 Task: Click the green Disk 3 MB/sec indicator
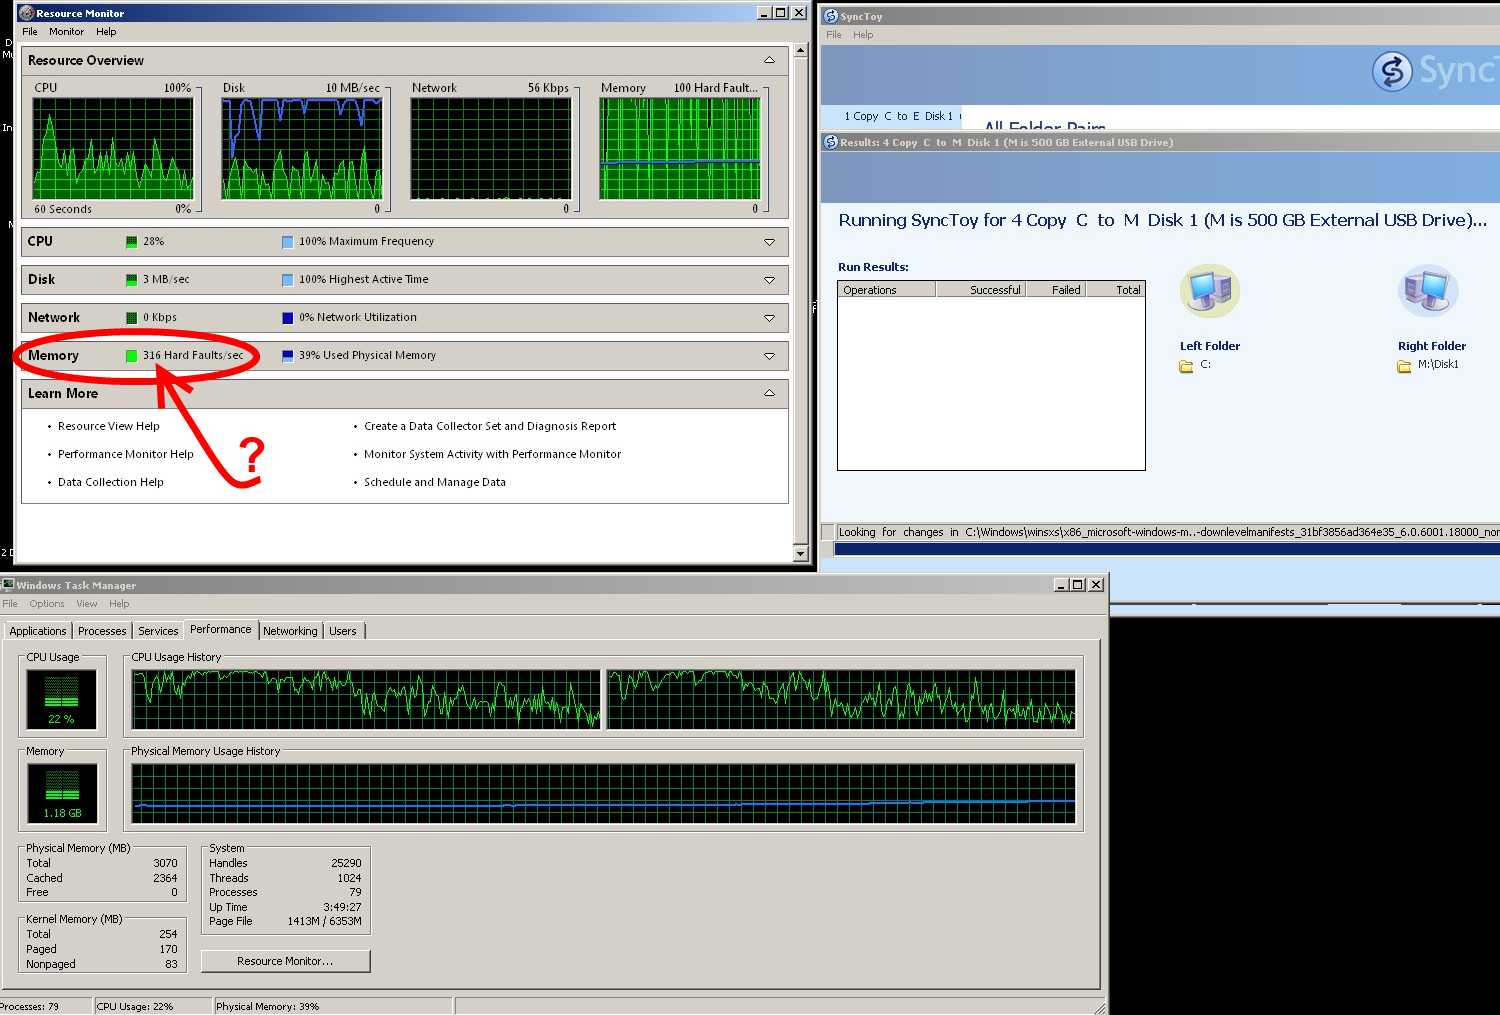coord(131,279)
